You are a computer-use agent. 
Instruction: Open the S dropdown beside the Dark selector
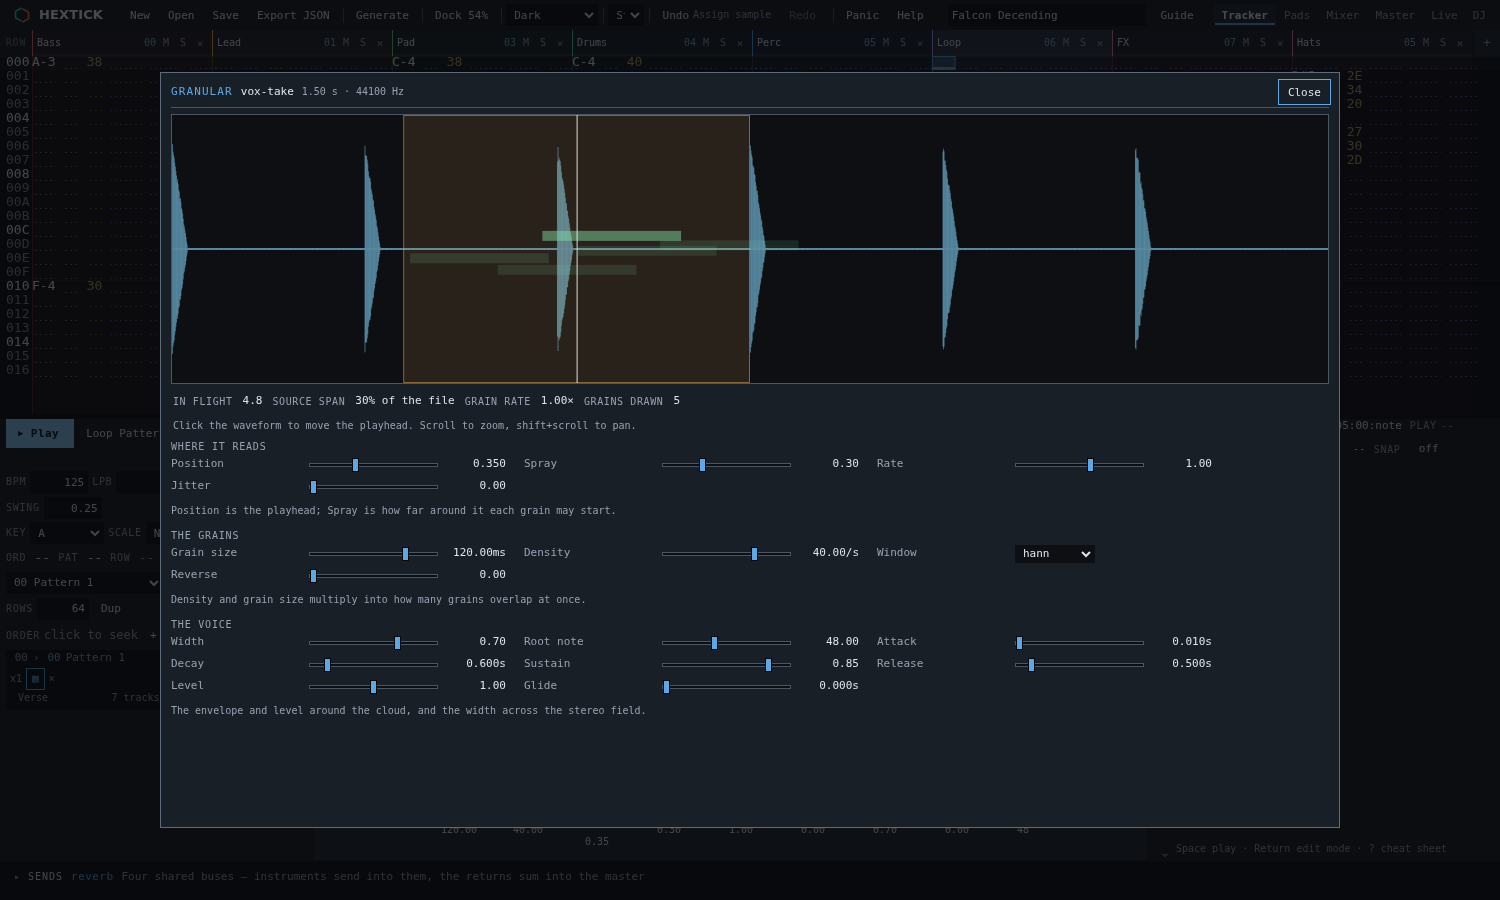click(x=626, y=15)
